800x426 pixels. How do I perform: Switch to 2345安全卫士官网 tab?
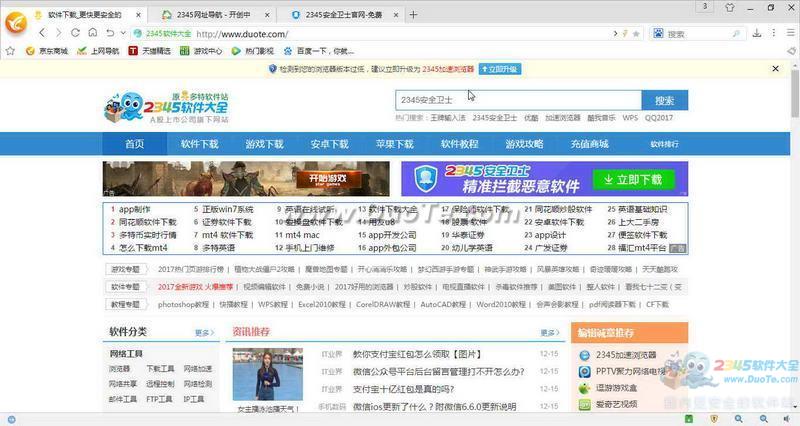point(343,15)
